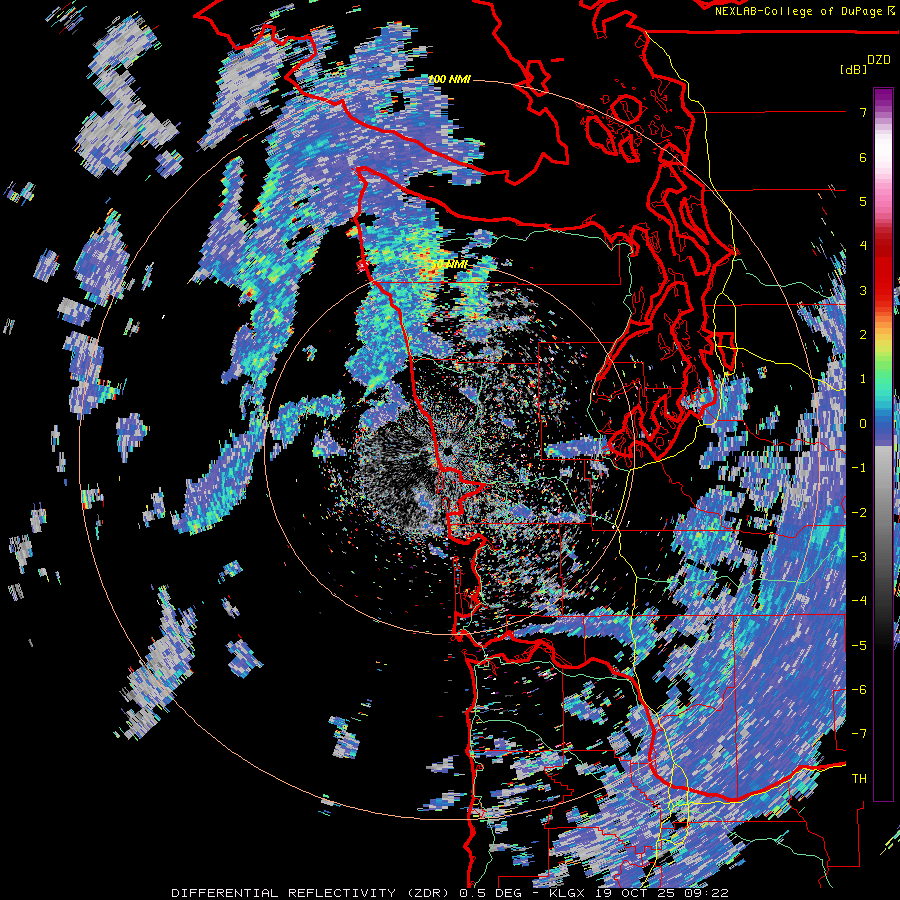Click the [dB] units label
Screen dimensions: 900x900
(853, 69)
